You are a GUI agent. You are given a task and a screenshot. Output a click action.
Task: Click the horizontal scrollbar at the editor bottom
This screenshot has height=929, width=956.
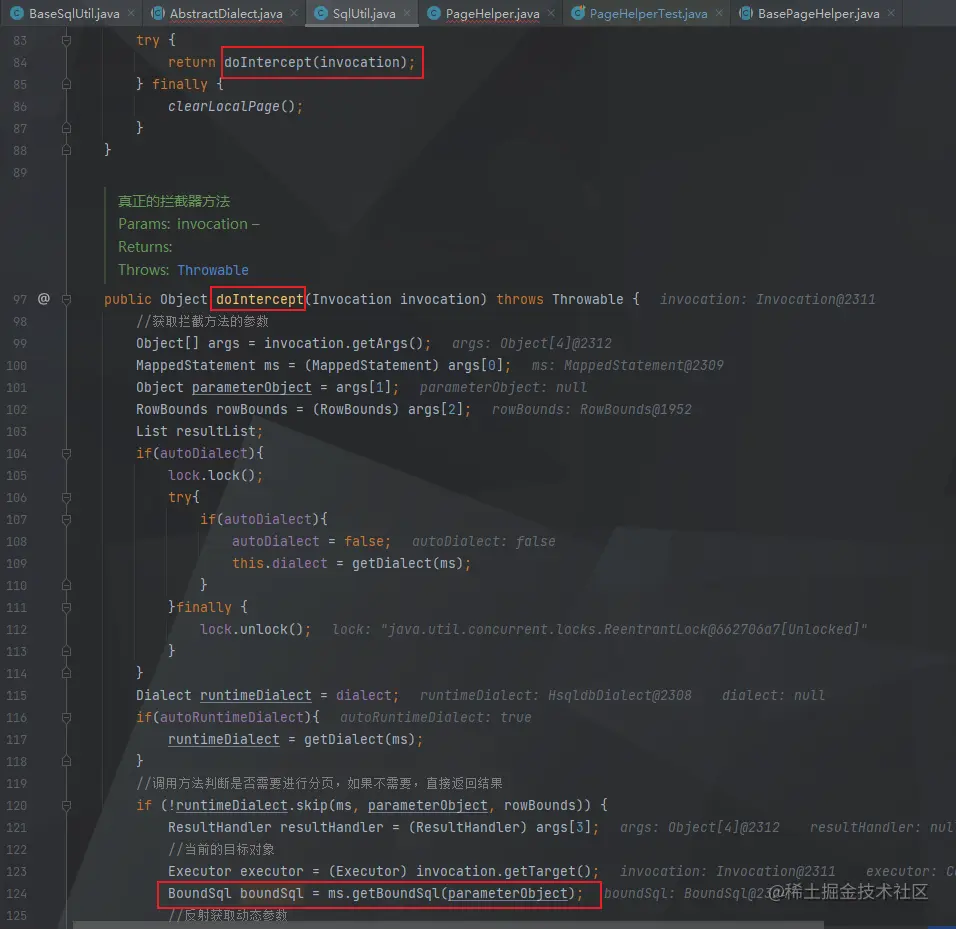(x=448, y=925)
